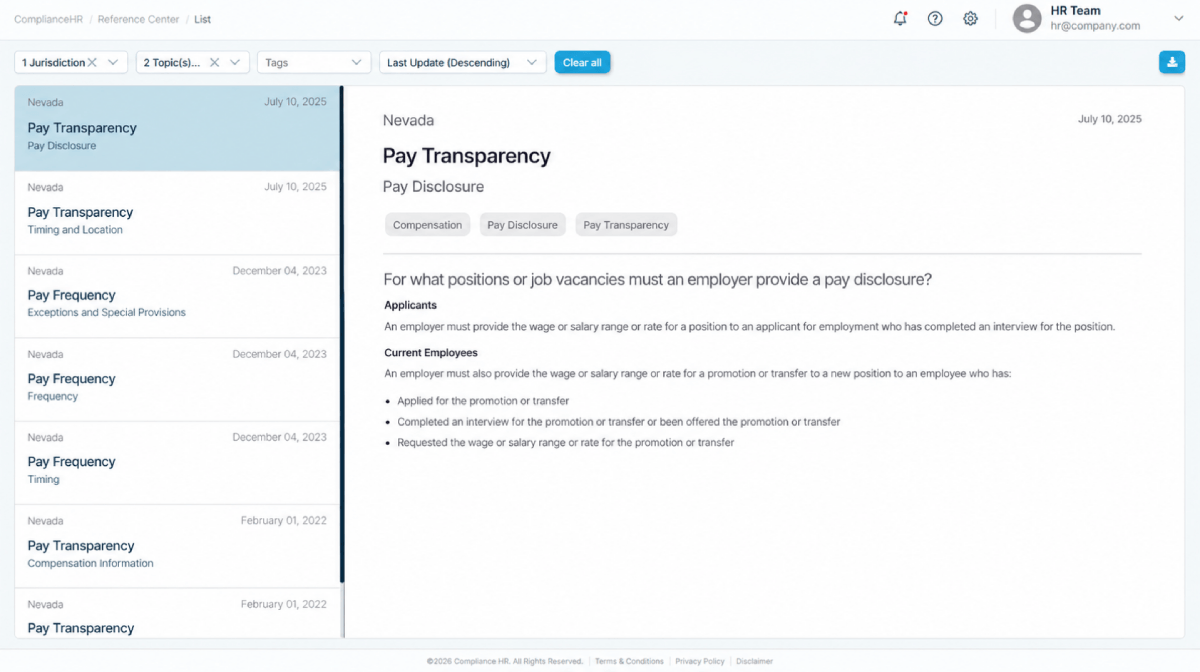Open the Last Update (Descending) sort dropdown
1200x672 pixels.
[463, 62]
